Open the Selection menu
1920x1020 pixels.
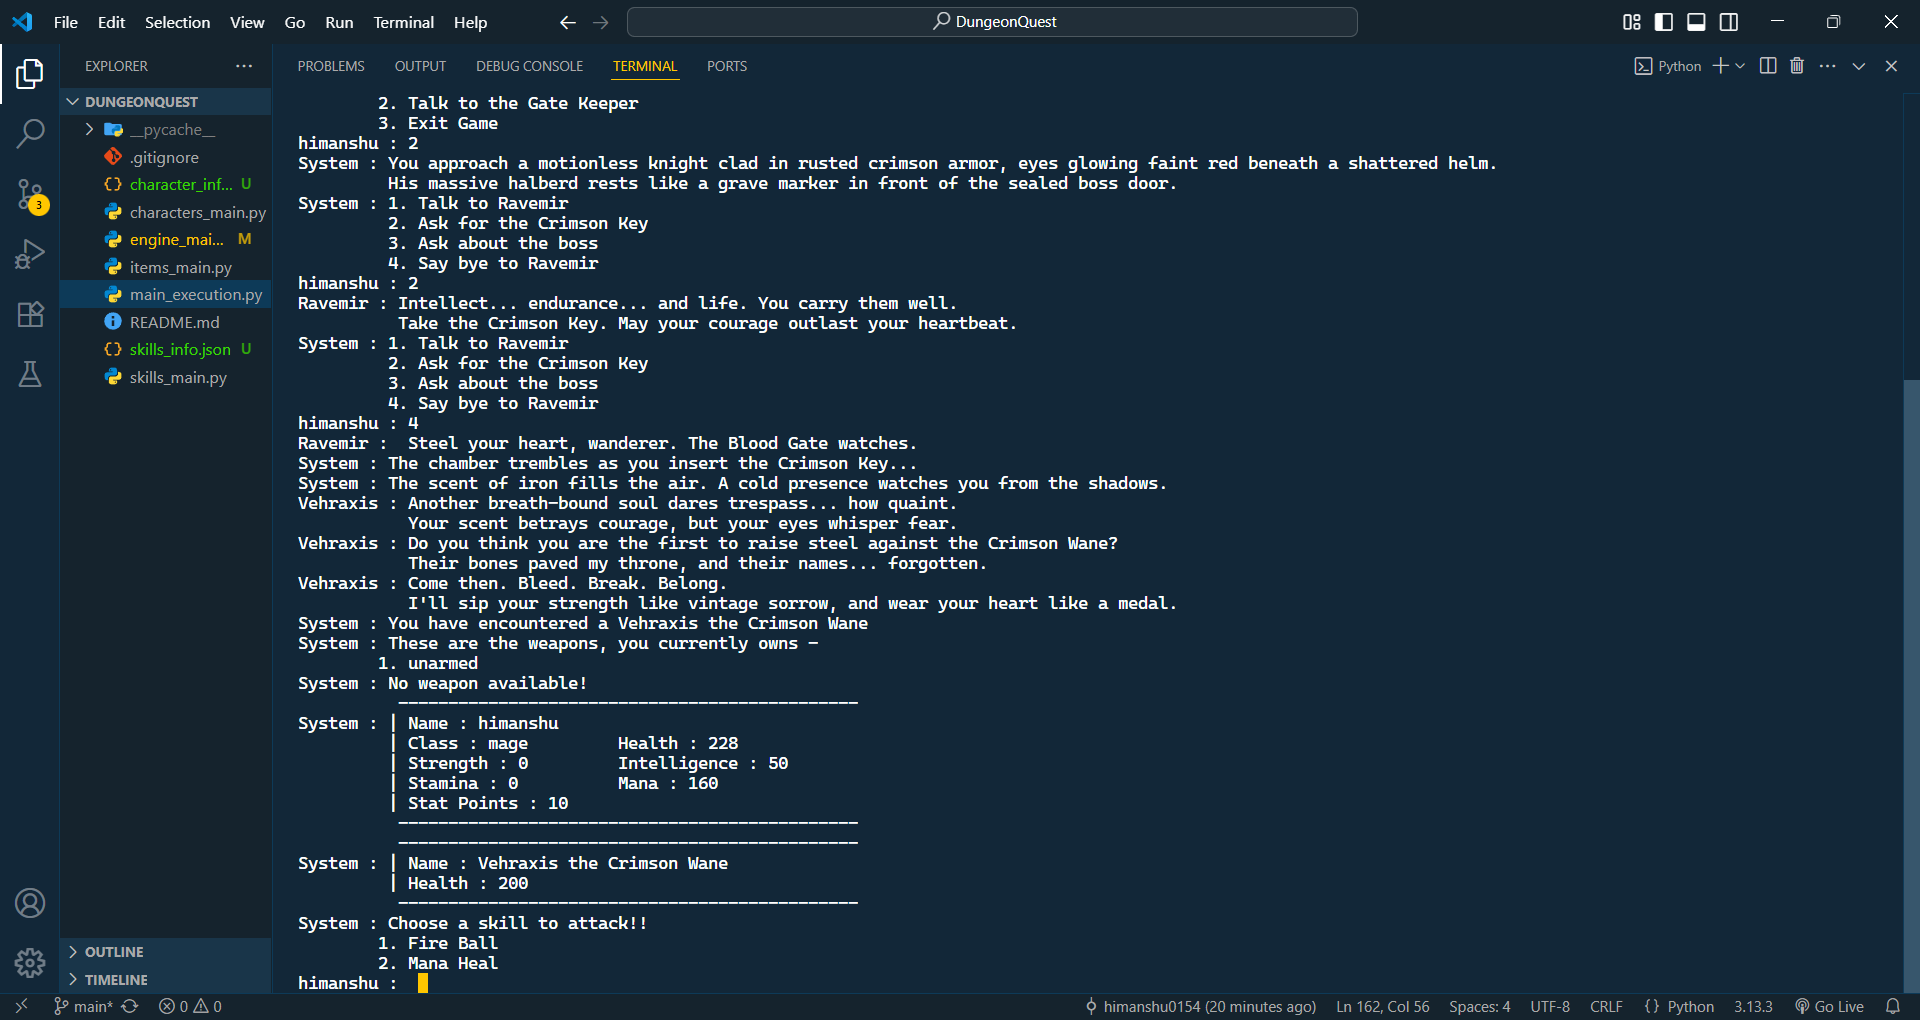click(177, 22)
